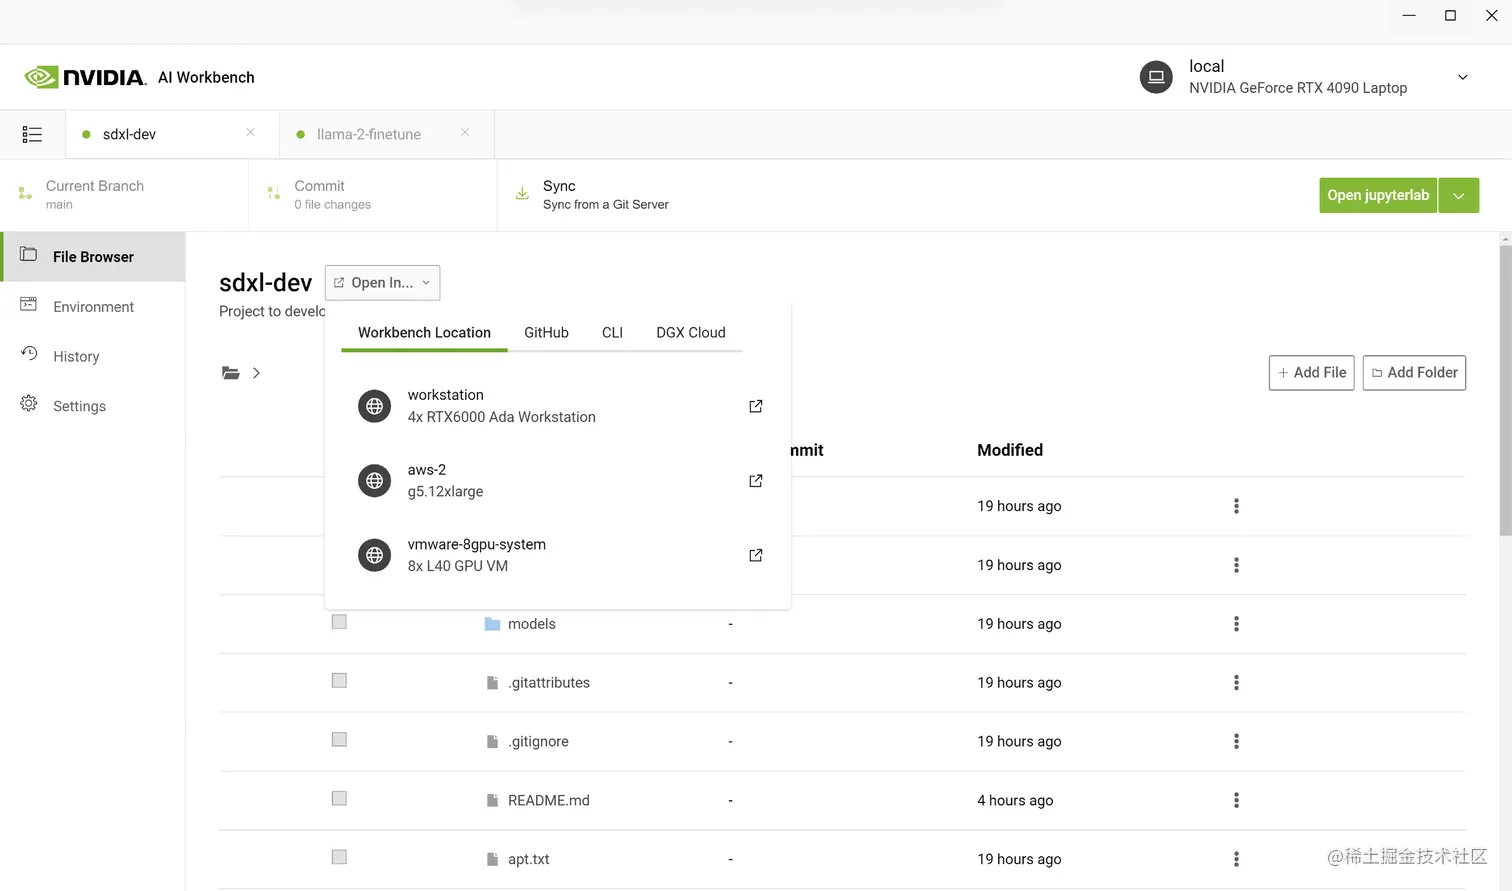Open more options for README.md row

click(1236, 801)
